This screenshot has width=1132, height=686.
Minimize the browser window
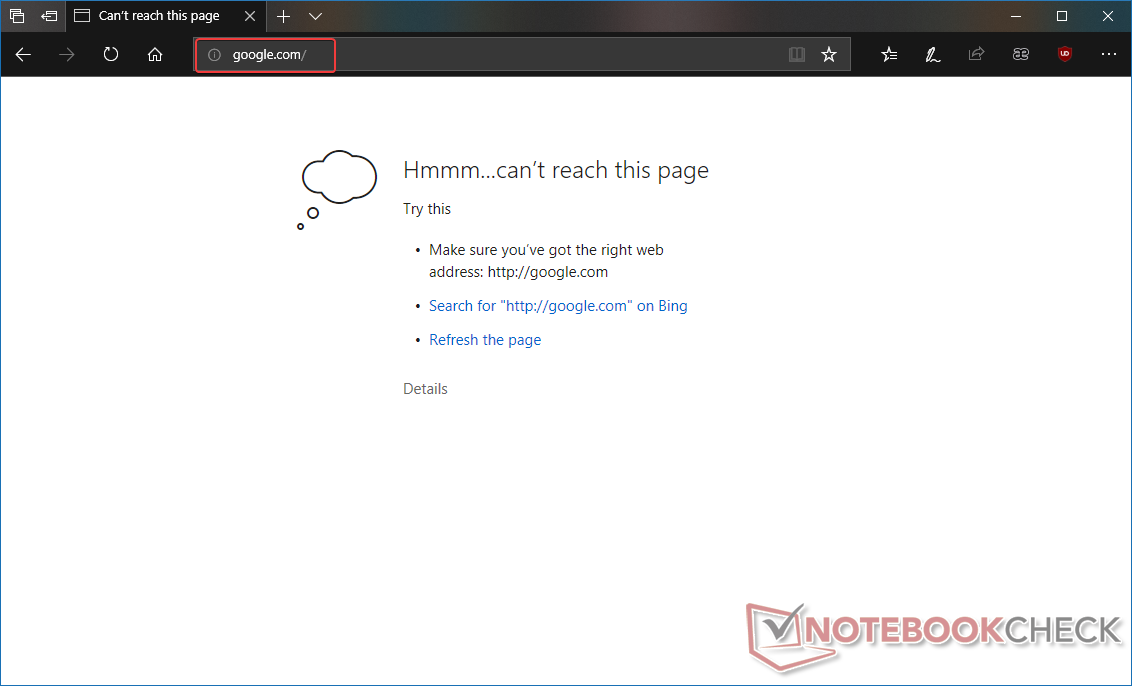click(1016, 16)
